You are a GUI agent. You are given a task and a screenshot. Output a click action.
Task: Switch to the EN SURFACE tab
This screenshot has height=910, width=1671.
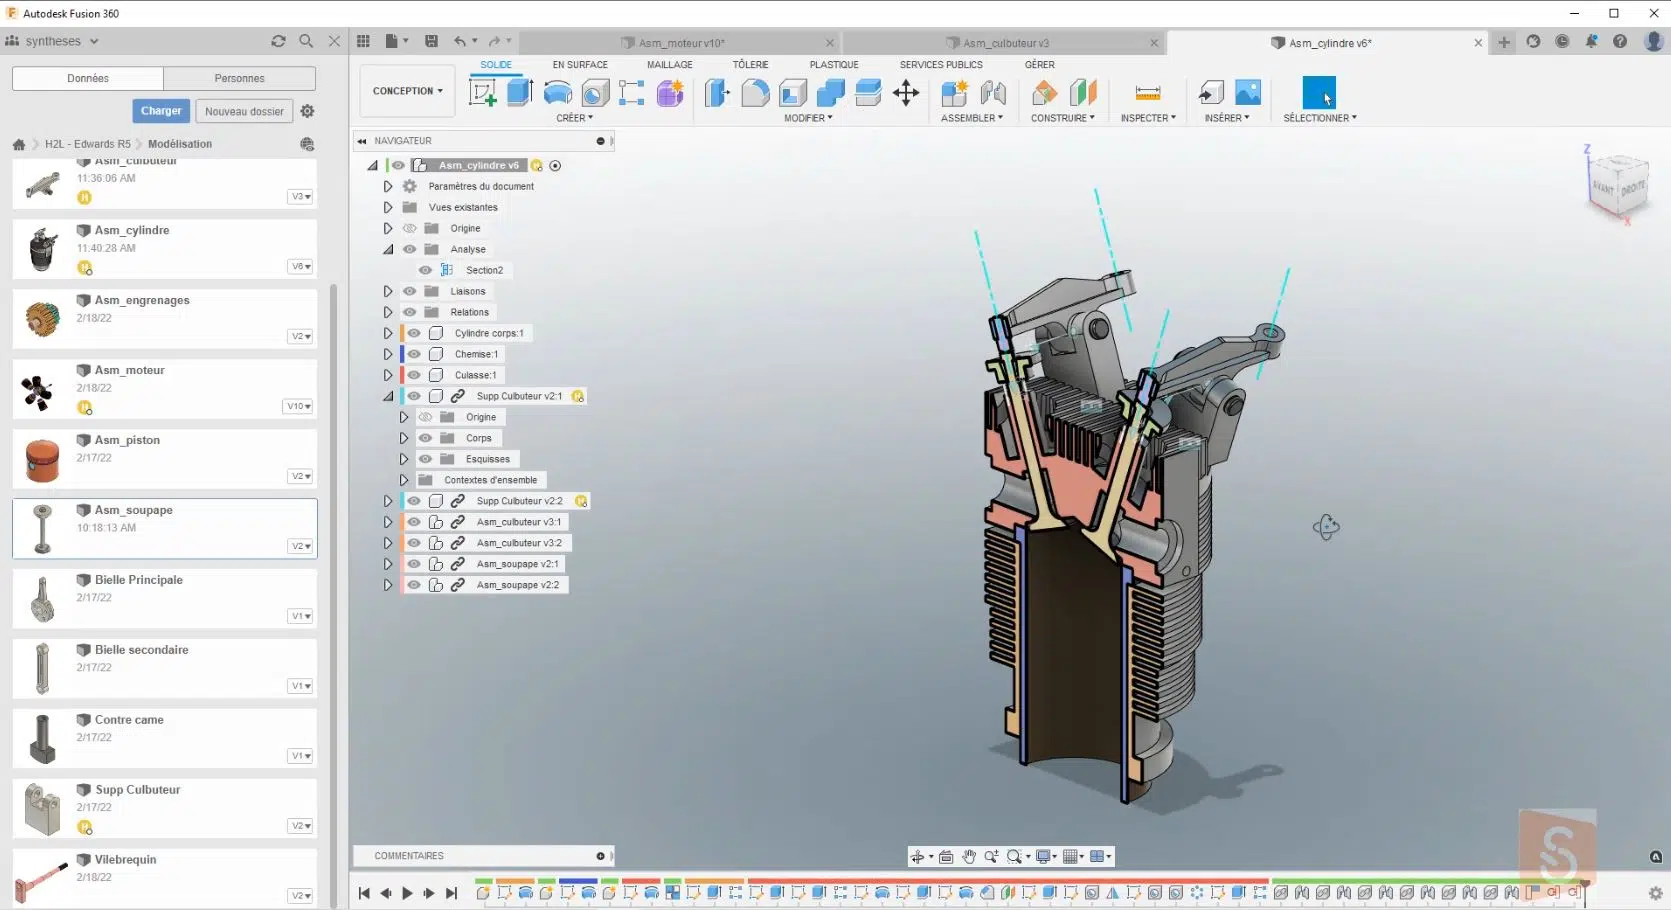click(x=580, y=65)
